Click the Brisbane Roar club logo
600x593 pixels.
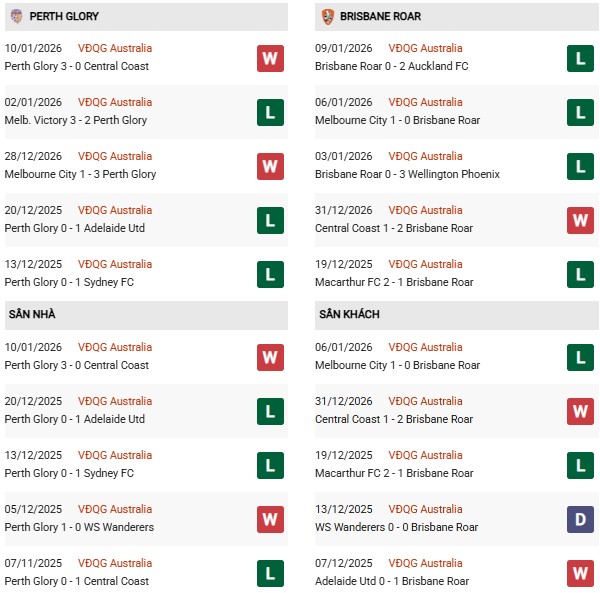coord(328,17)
